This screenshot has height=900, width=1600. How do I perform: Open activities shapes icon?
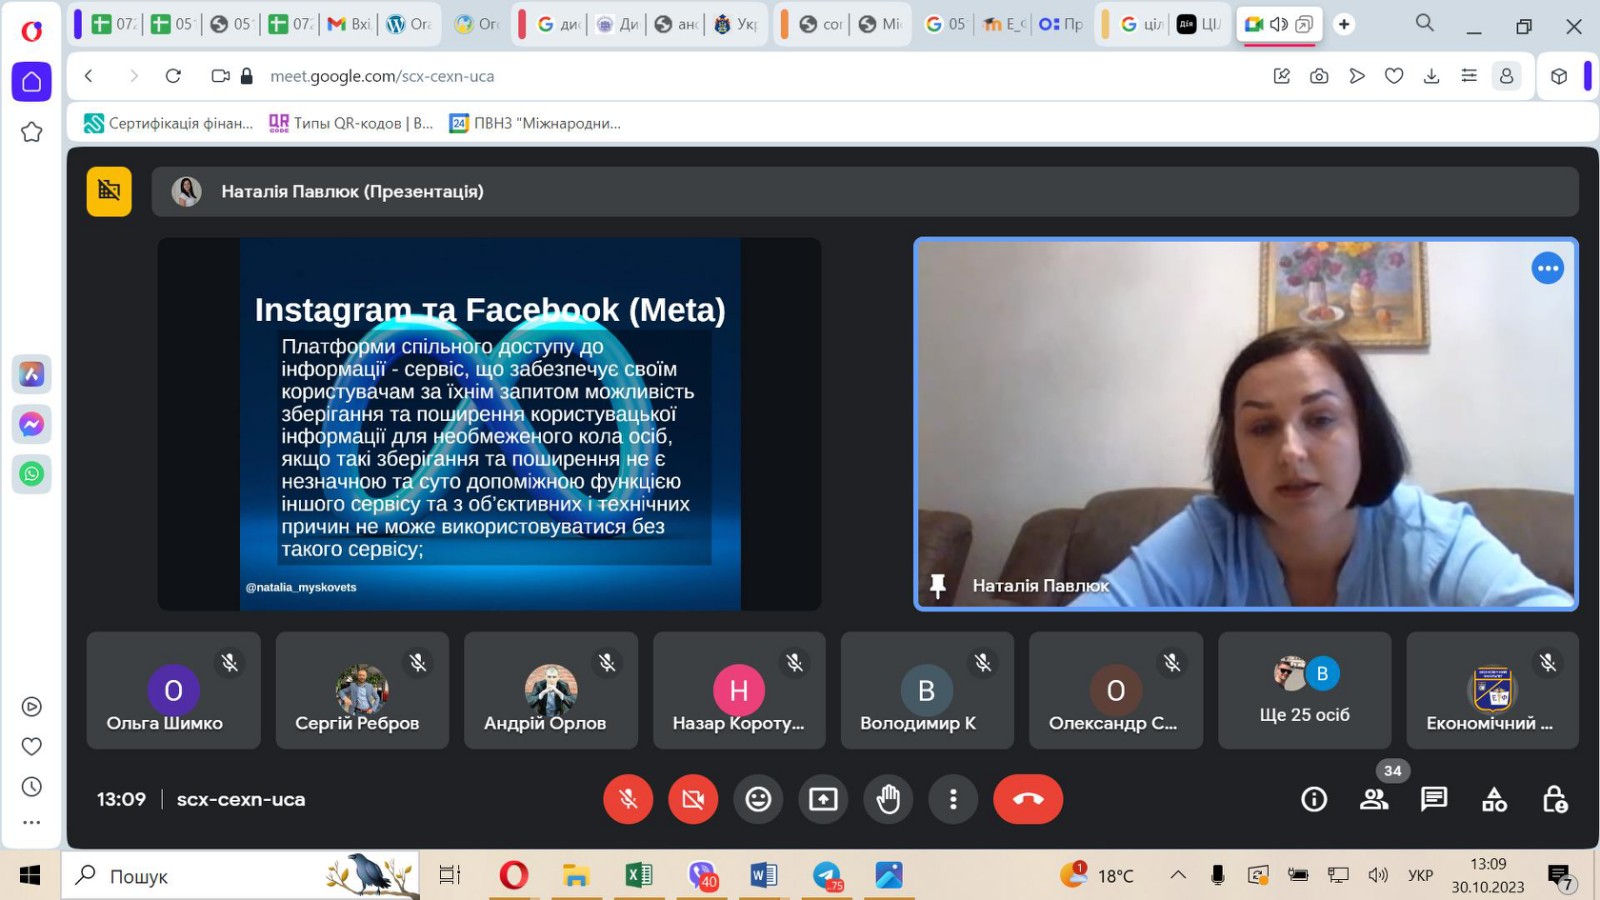coord(1494,799)
